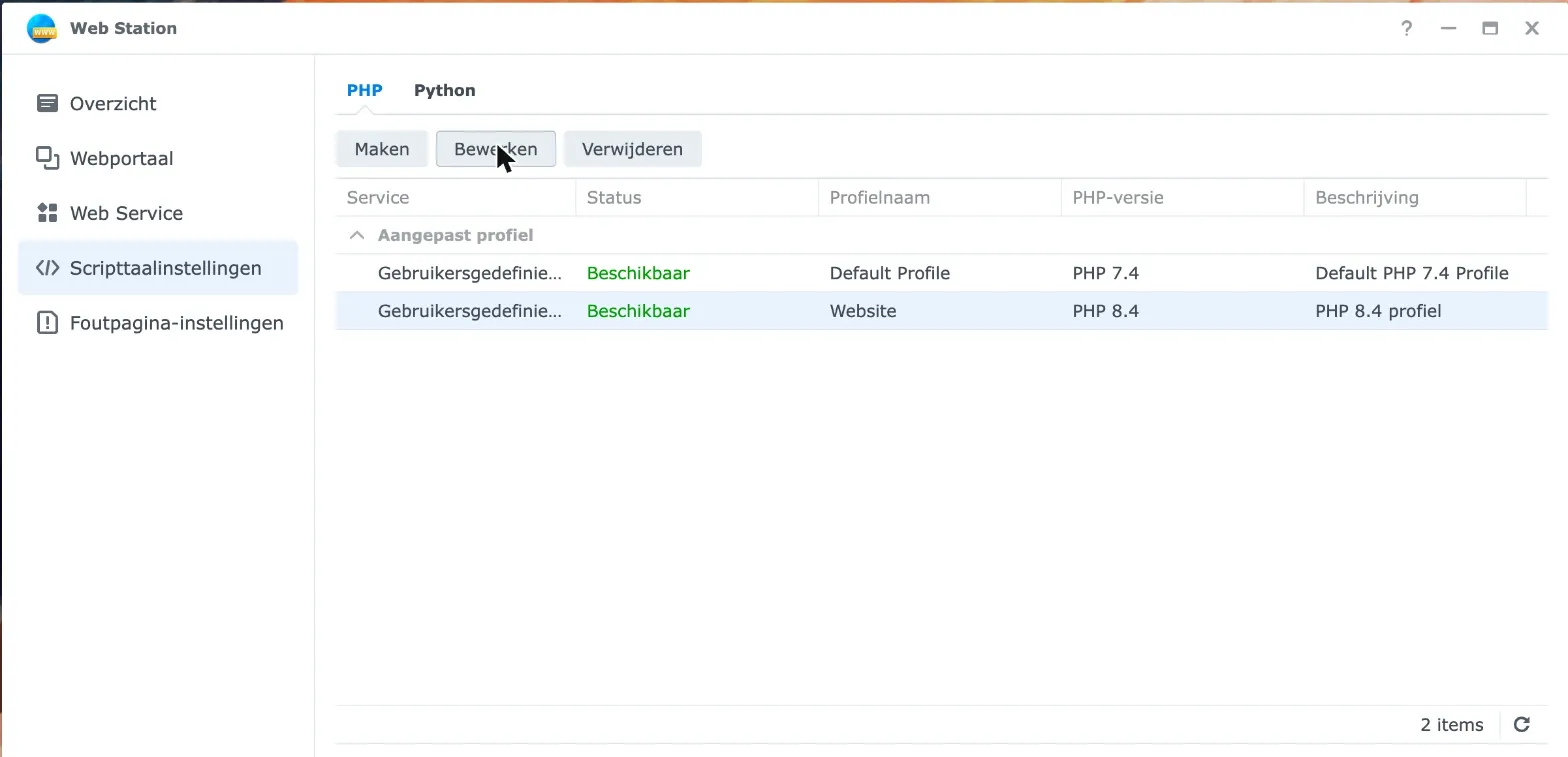Click the Service cell in Default Profile row
Viewport: 1568px width, 757px height.
[x=470, y=273]
